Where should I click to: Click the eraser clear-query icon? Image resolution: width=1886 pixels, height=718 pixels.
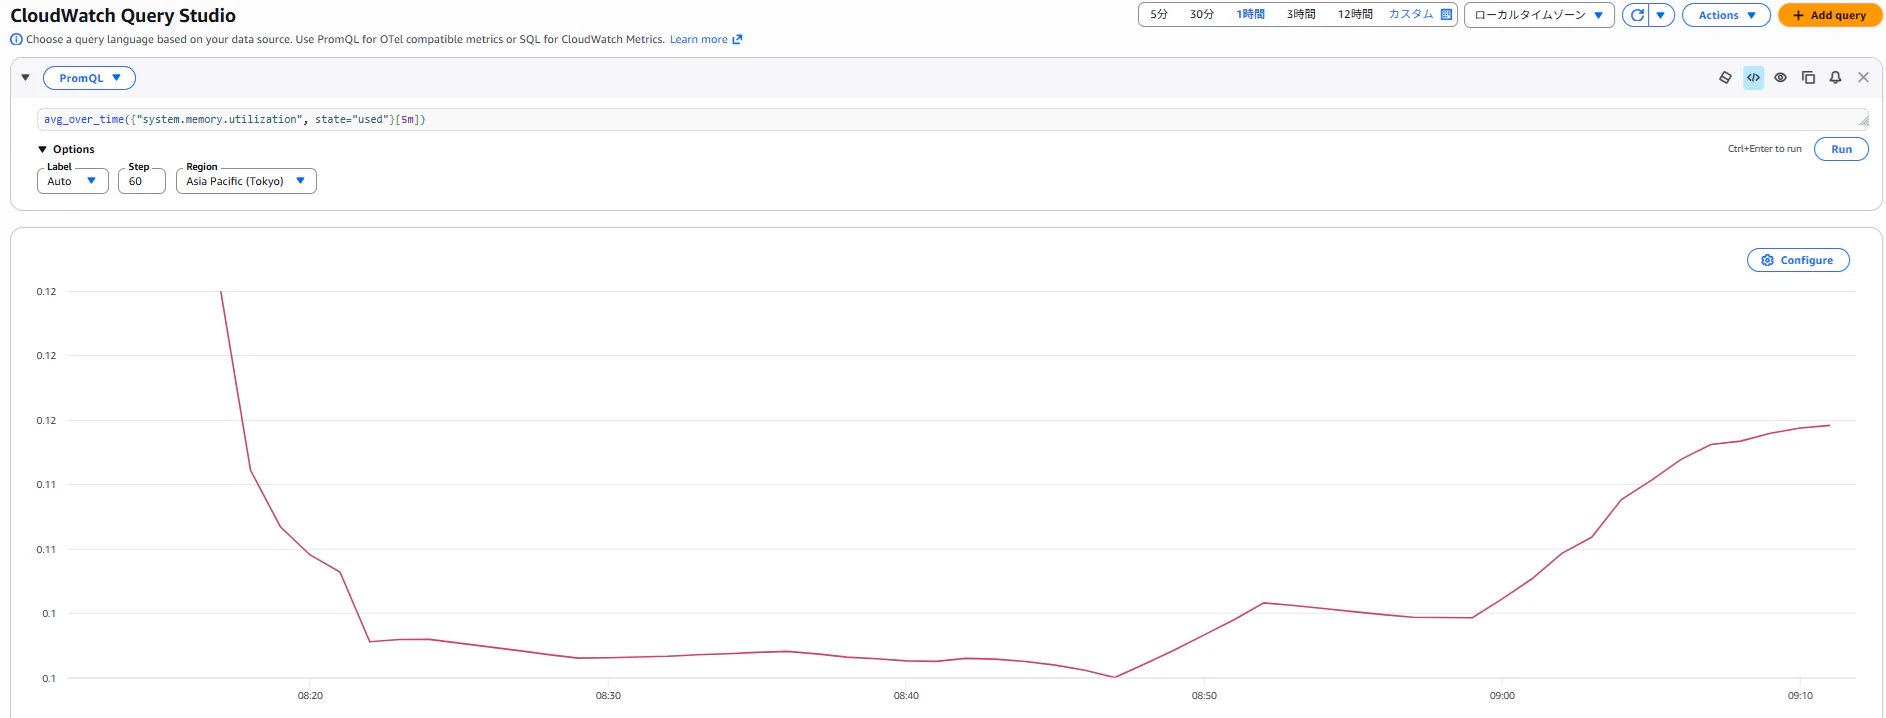(x=1725, y=77)
